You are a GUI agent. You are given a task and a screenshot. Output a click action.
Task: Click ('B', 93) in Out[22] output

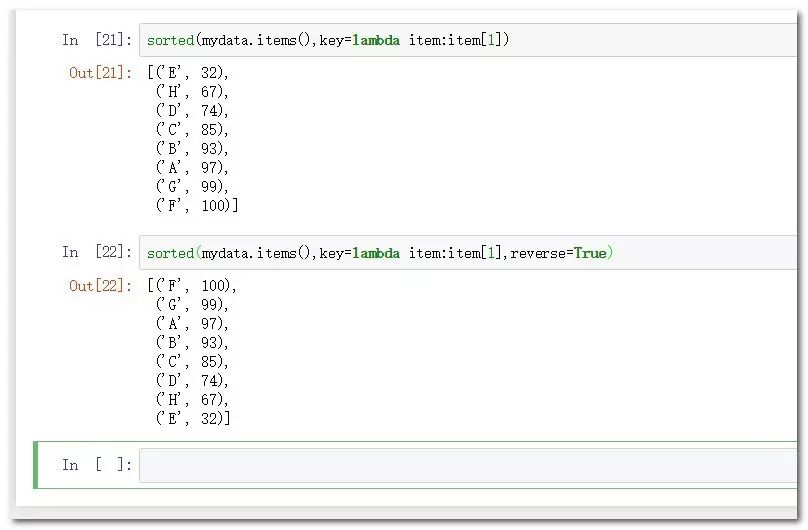(x=192, y=343)
